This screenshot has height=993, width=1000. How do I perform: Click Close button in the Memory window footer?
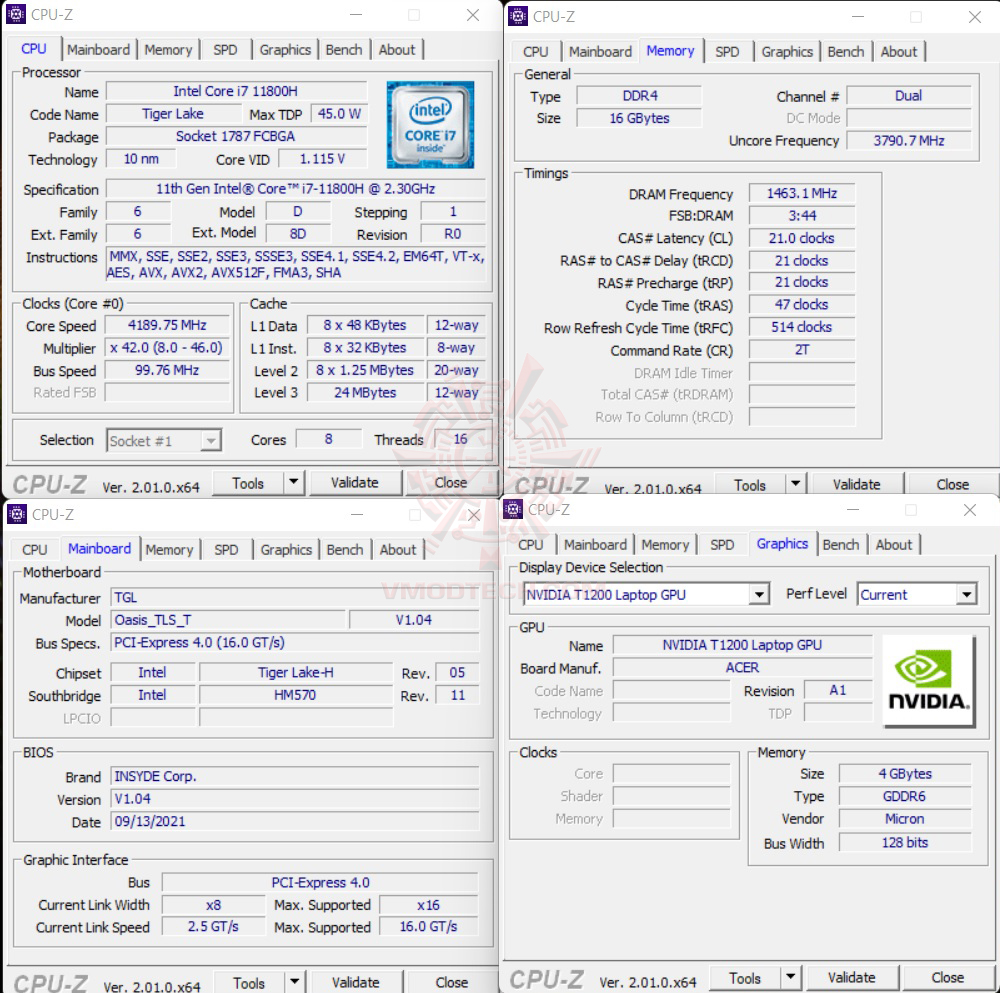click(x=953, y=485)
